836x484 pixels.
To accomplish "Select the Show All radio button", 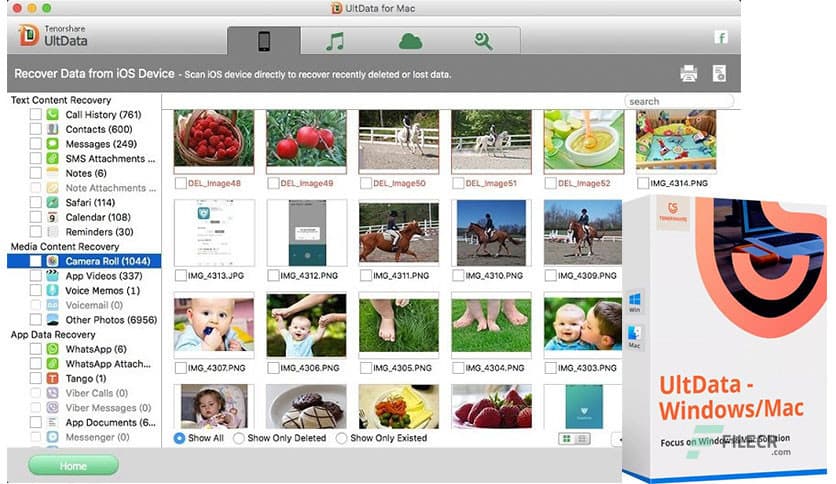I will 180,438.
